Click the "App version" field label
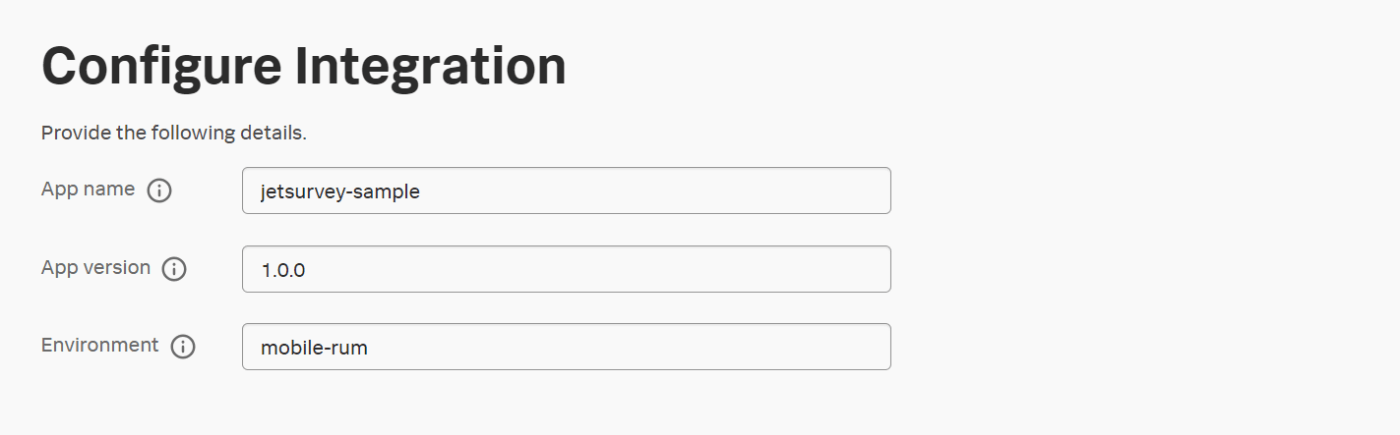The image size is (1400, 435). coord(96,268)
